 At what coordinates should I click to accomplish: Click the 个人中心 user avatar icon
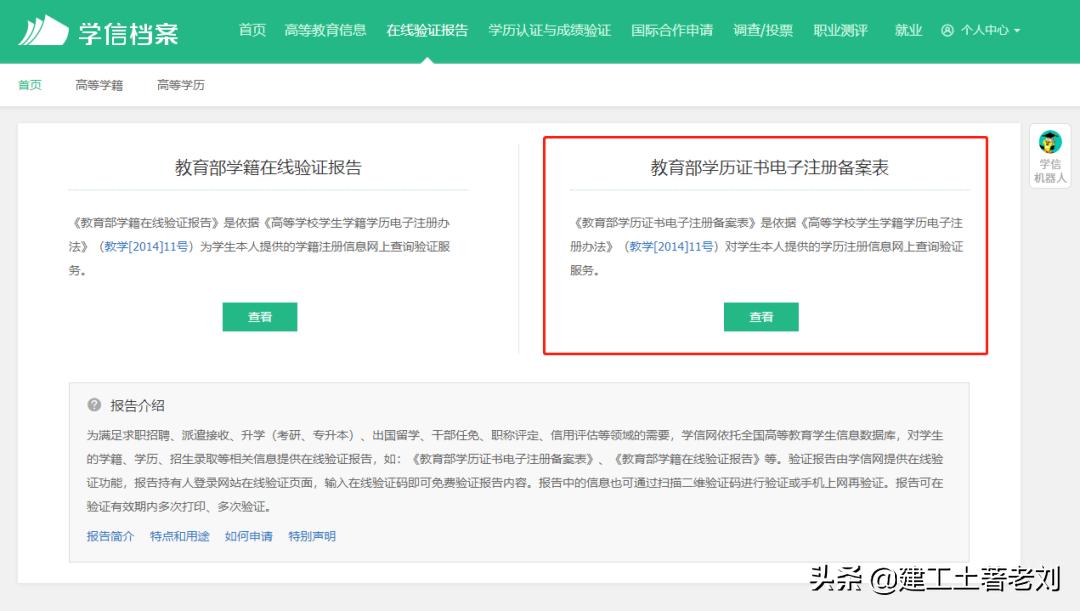[947, 30]
